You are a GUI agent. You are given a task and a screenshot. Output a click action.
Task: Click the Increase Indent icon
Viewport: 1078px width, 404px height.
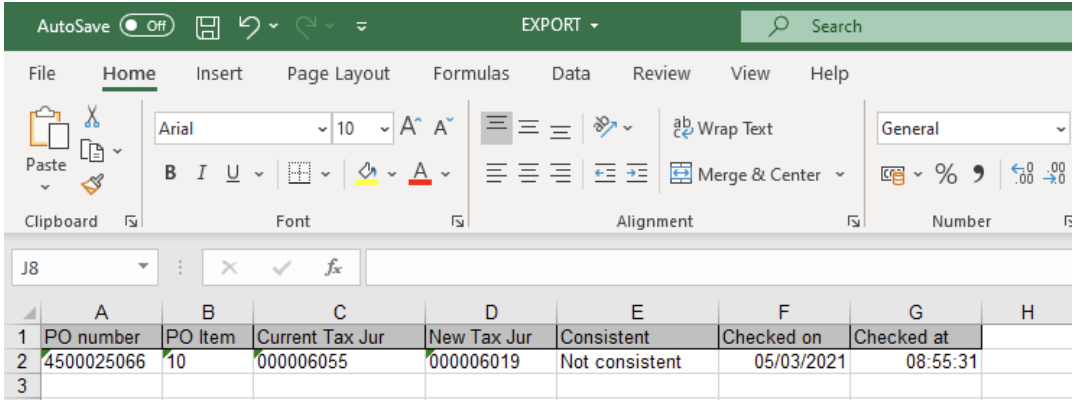pyautogui.click(x=636, y=174)
